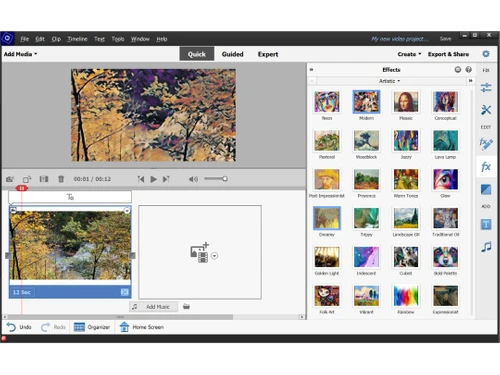
Task: Apply the Woodblock effect thumbnail
Action: (366, 140)
